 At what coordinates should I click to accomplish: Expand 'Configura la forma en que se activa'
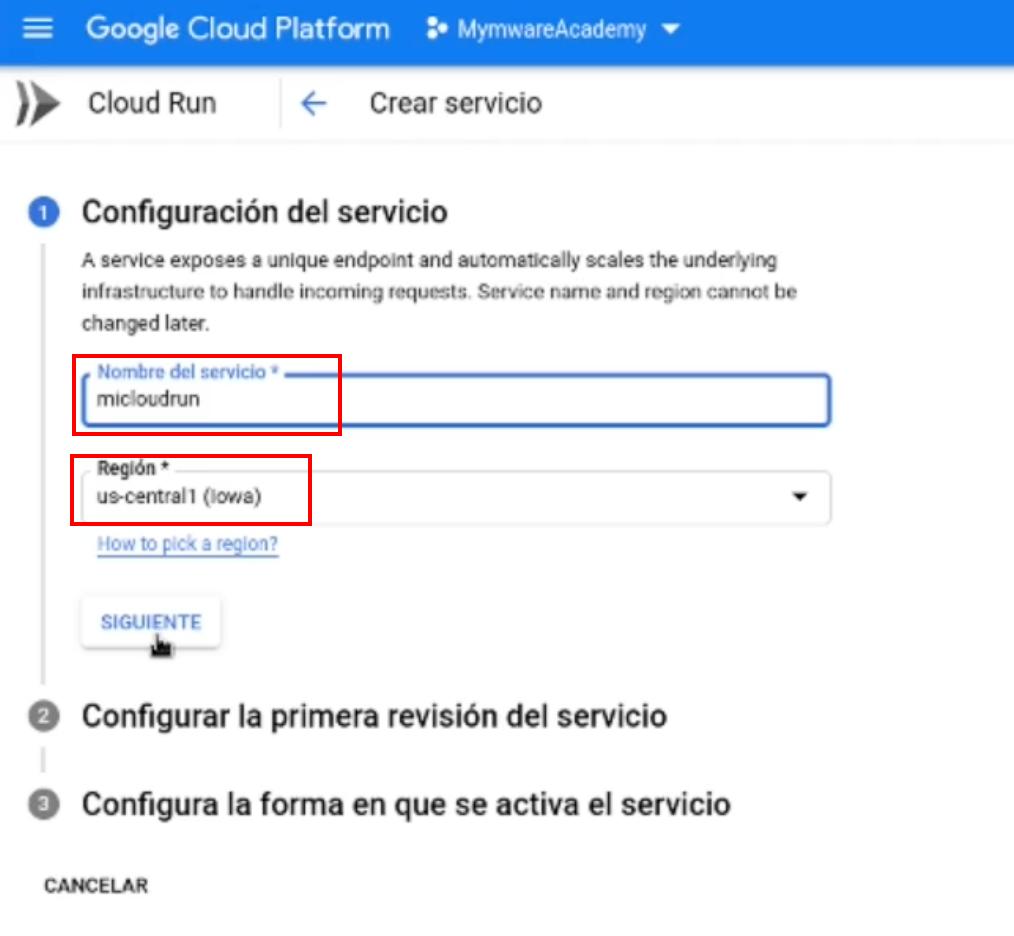point(406,805)
